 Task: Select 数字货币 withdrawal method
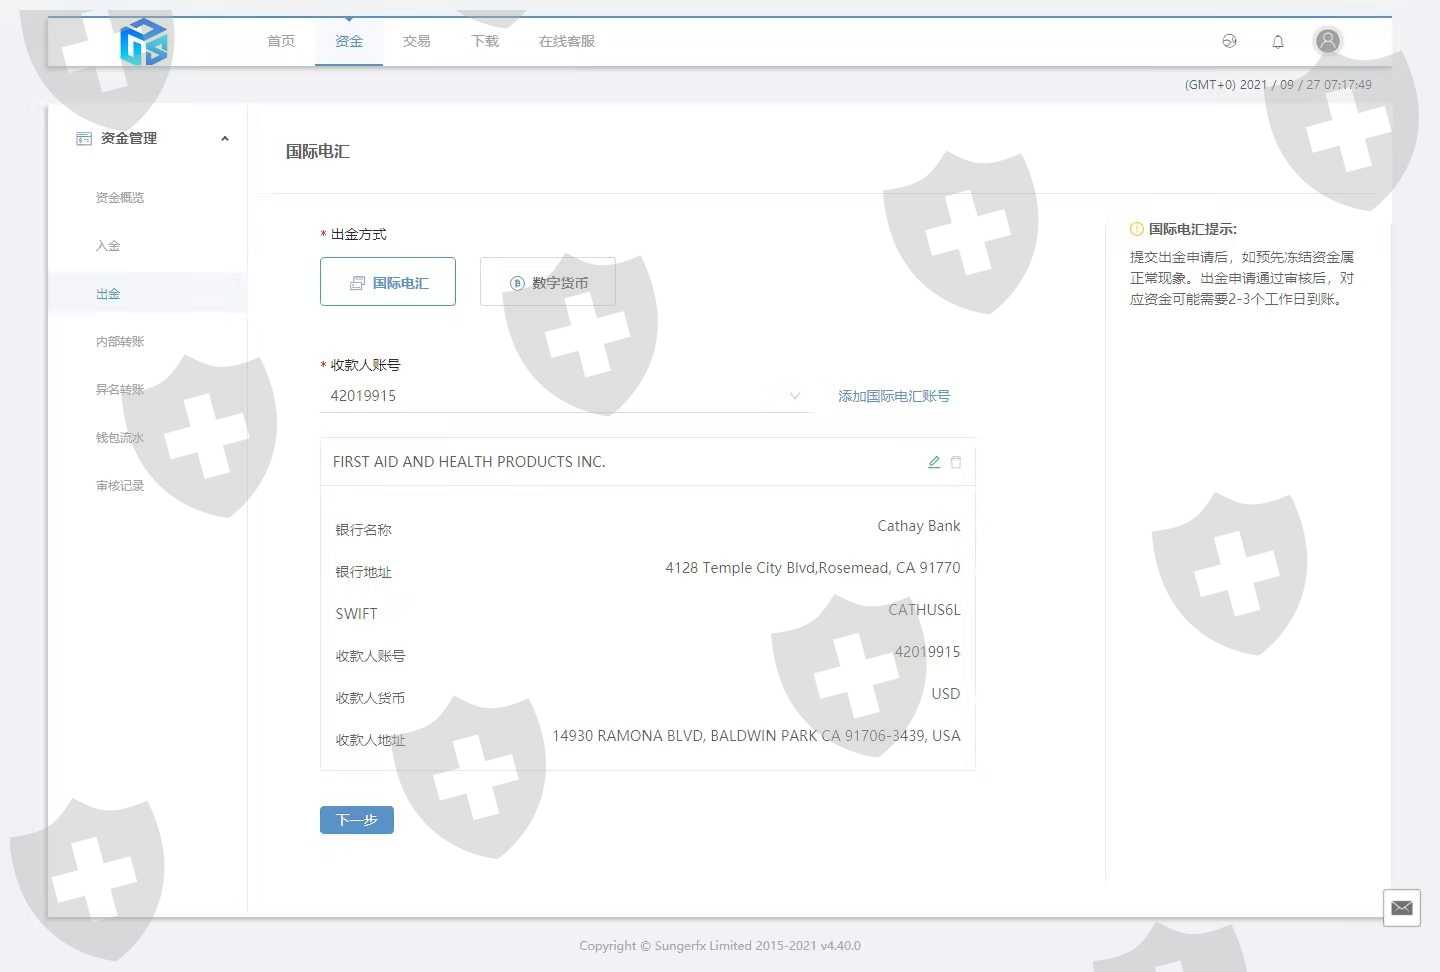click(547, 282)
